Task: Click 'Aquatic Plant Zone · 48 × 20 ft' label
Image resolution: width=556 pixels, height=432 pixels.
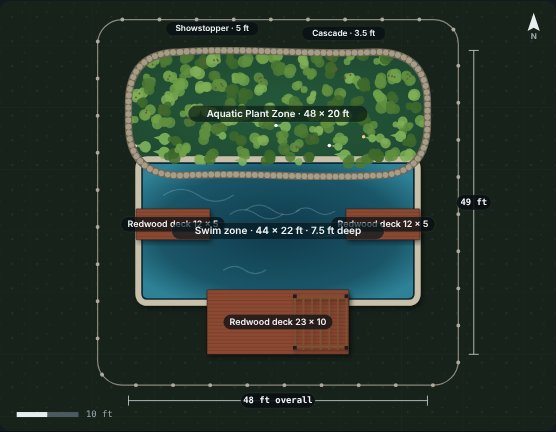Action: pos(278,114)
